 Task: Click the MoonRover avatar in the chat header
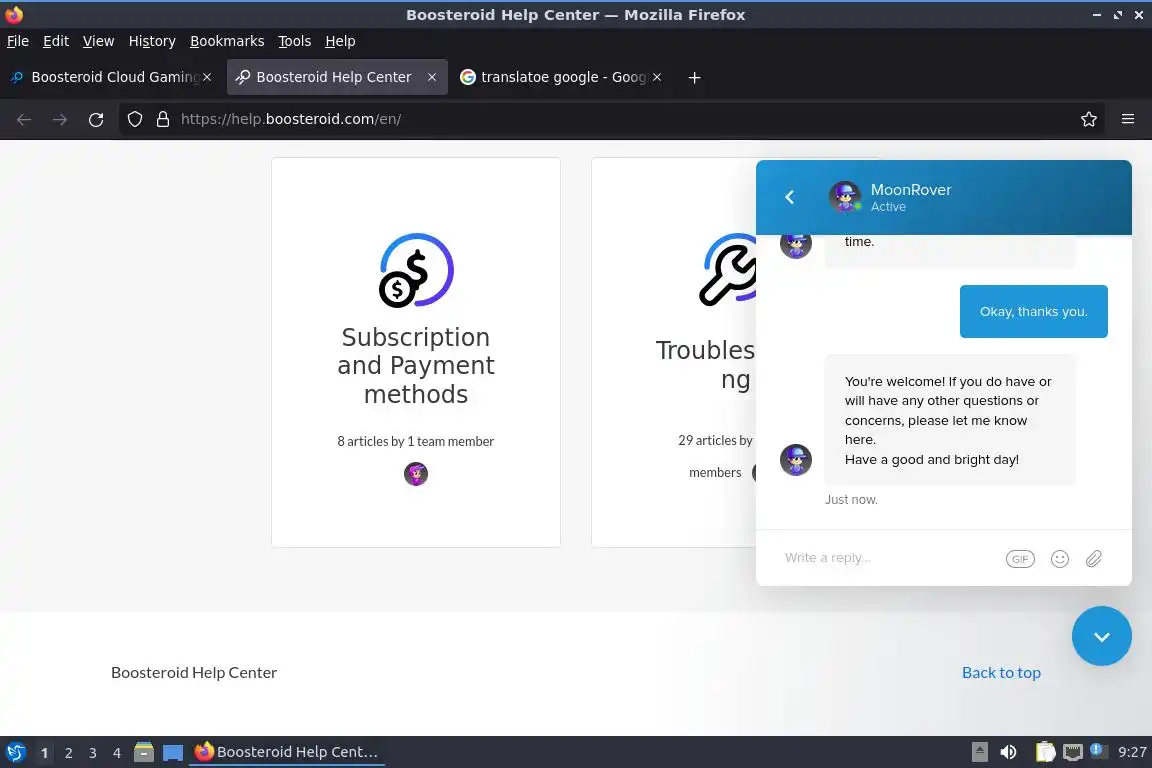(x=845, y=197)
